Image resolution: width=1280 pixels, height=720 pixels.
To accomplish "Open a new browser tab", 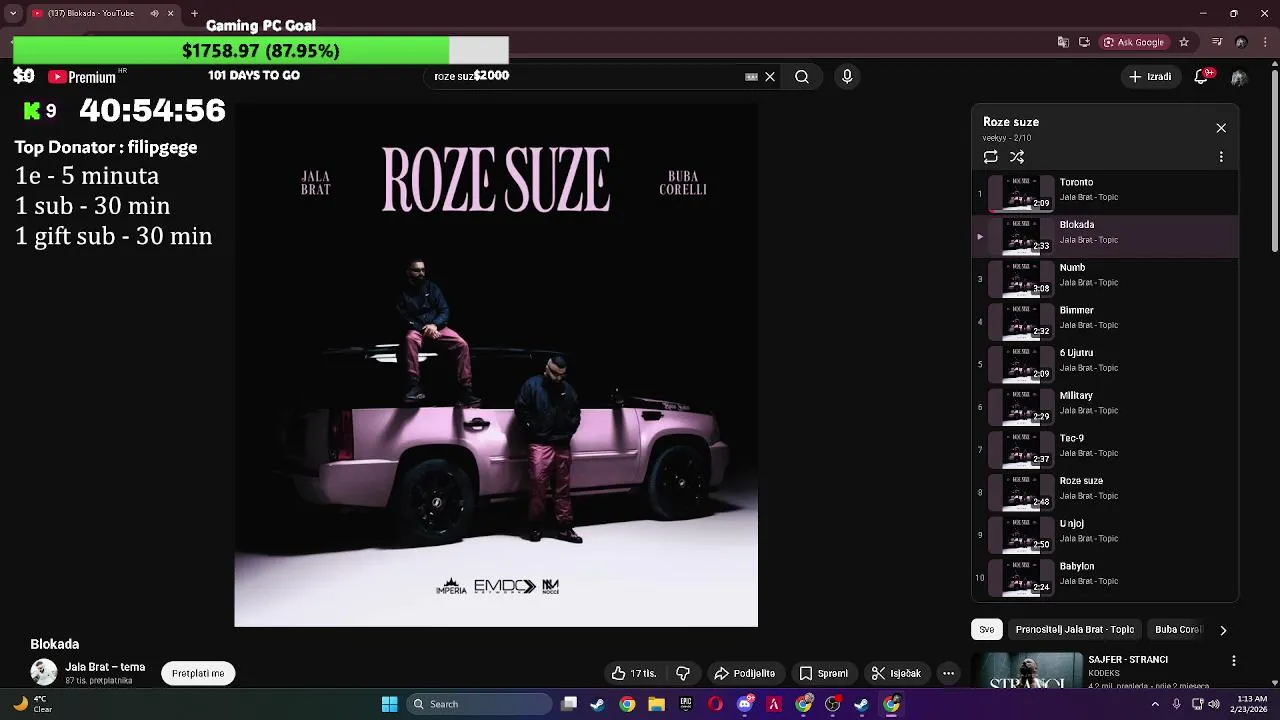I will (x=194, y=13).
